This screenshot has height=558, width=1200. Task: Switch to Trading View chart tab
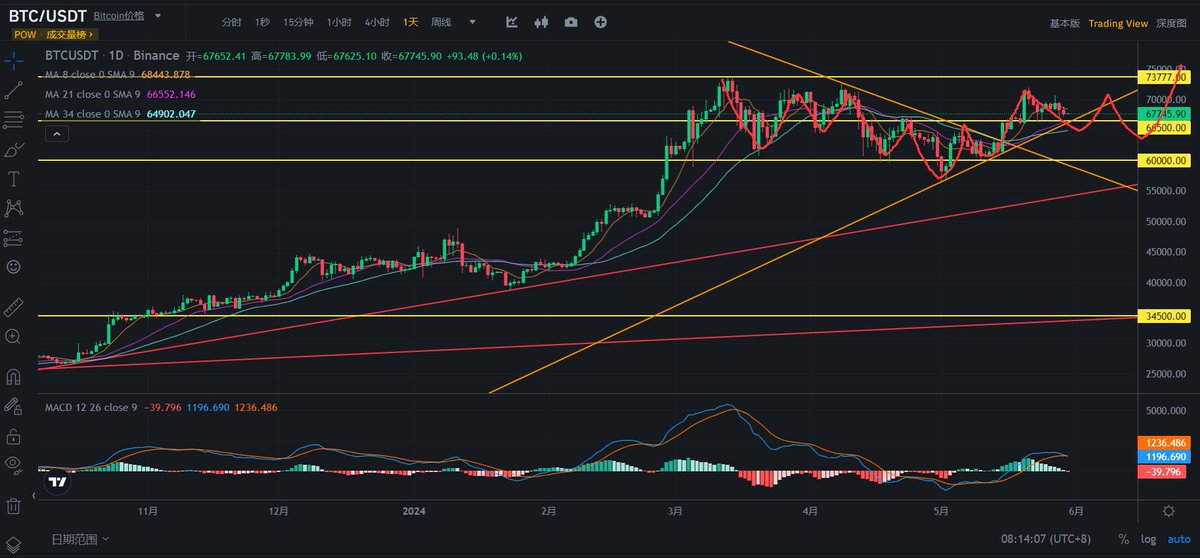(1118, 23)
